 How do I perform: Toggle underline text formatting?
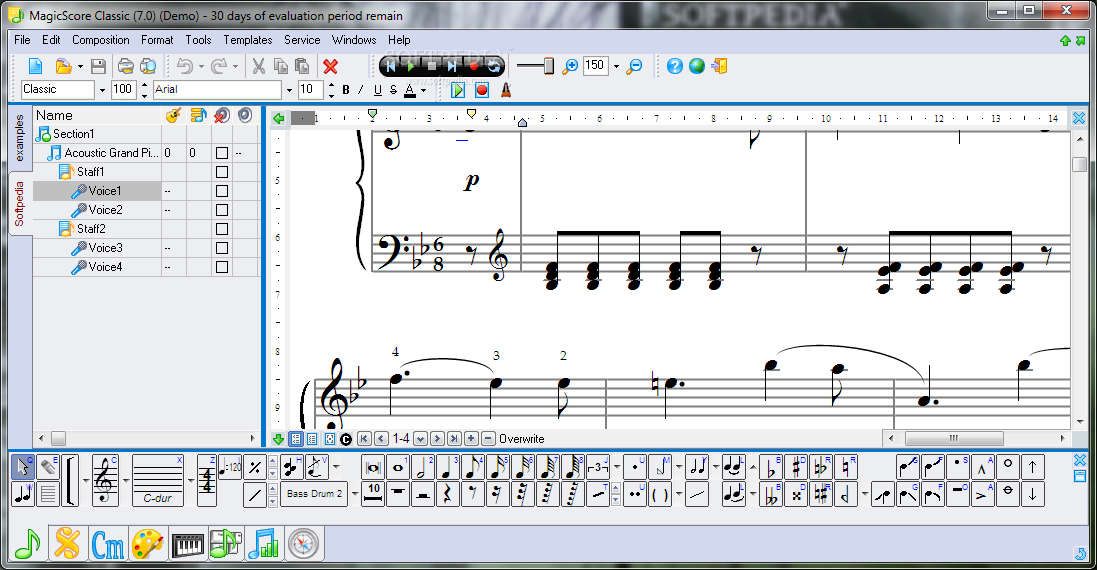click(x=378, y=90)
